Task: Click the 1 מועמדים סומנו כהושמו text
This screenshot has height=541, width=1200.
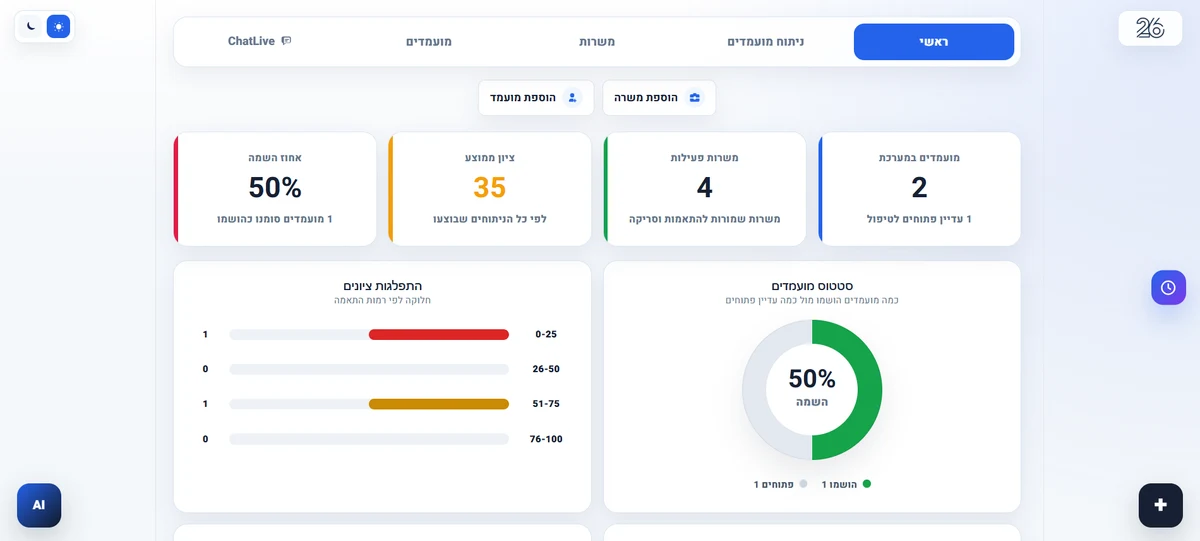Action: (x=275, y=219)
